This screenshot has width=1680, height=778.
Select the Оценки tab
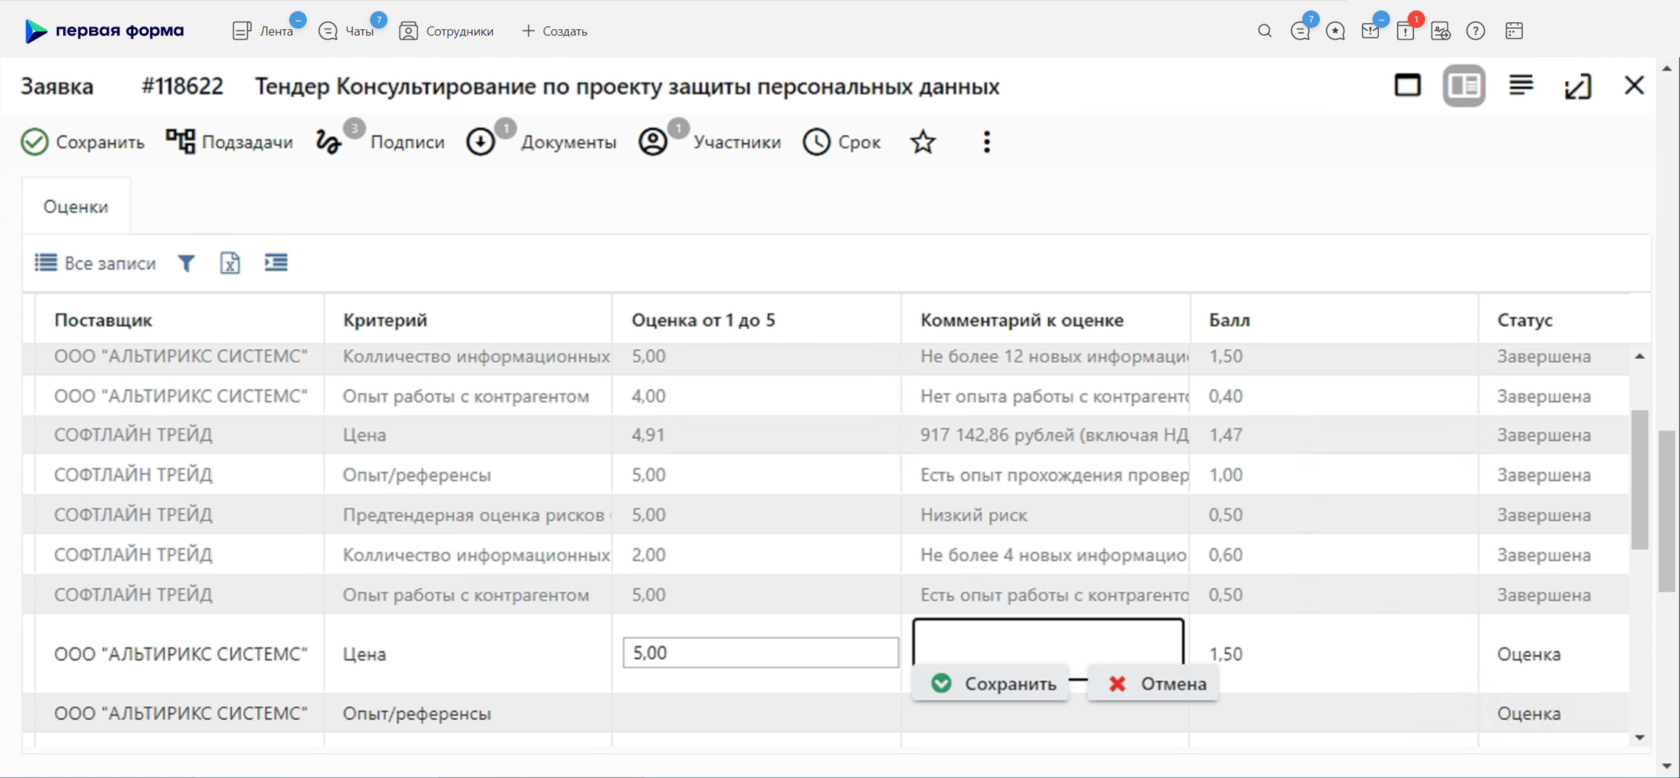[x=76, y=207]
